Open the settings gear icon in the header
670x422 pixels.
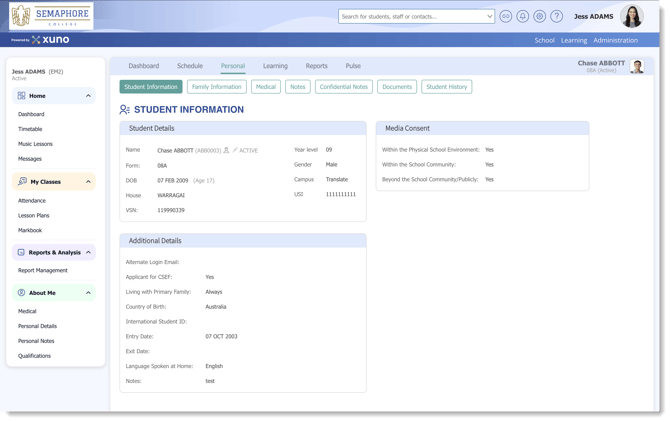pos(539,17)
